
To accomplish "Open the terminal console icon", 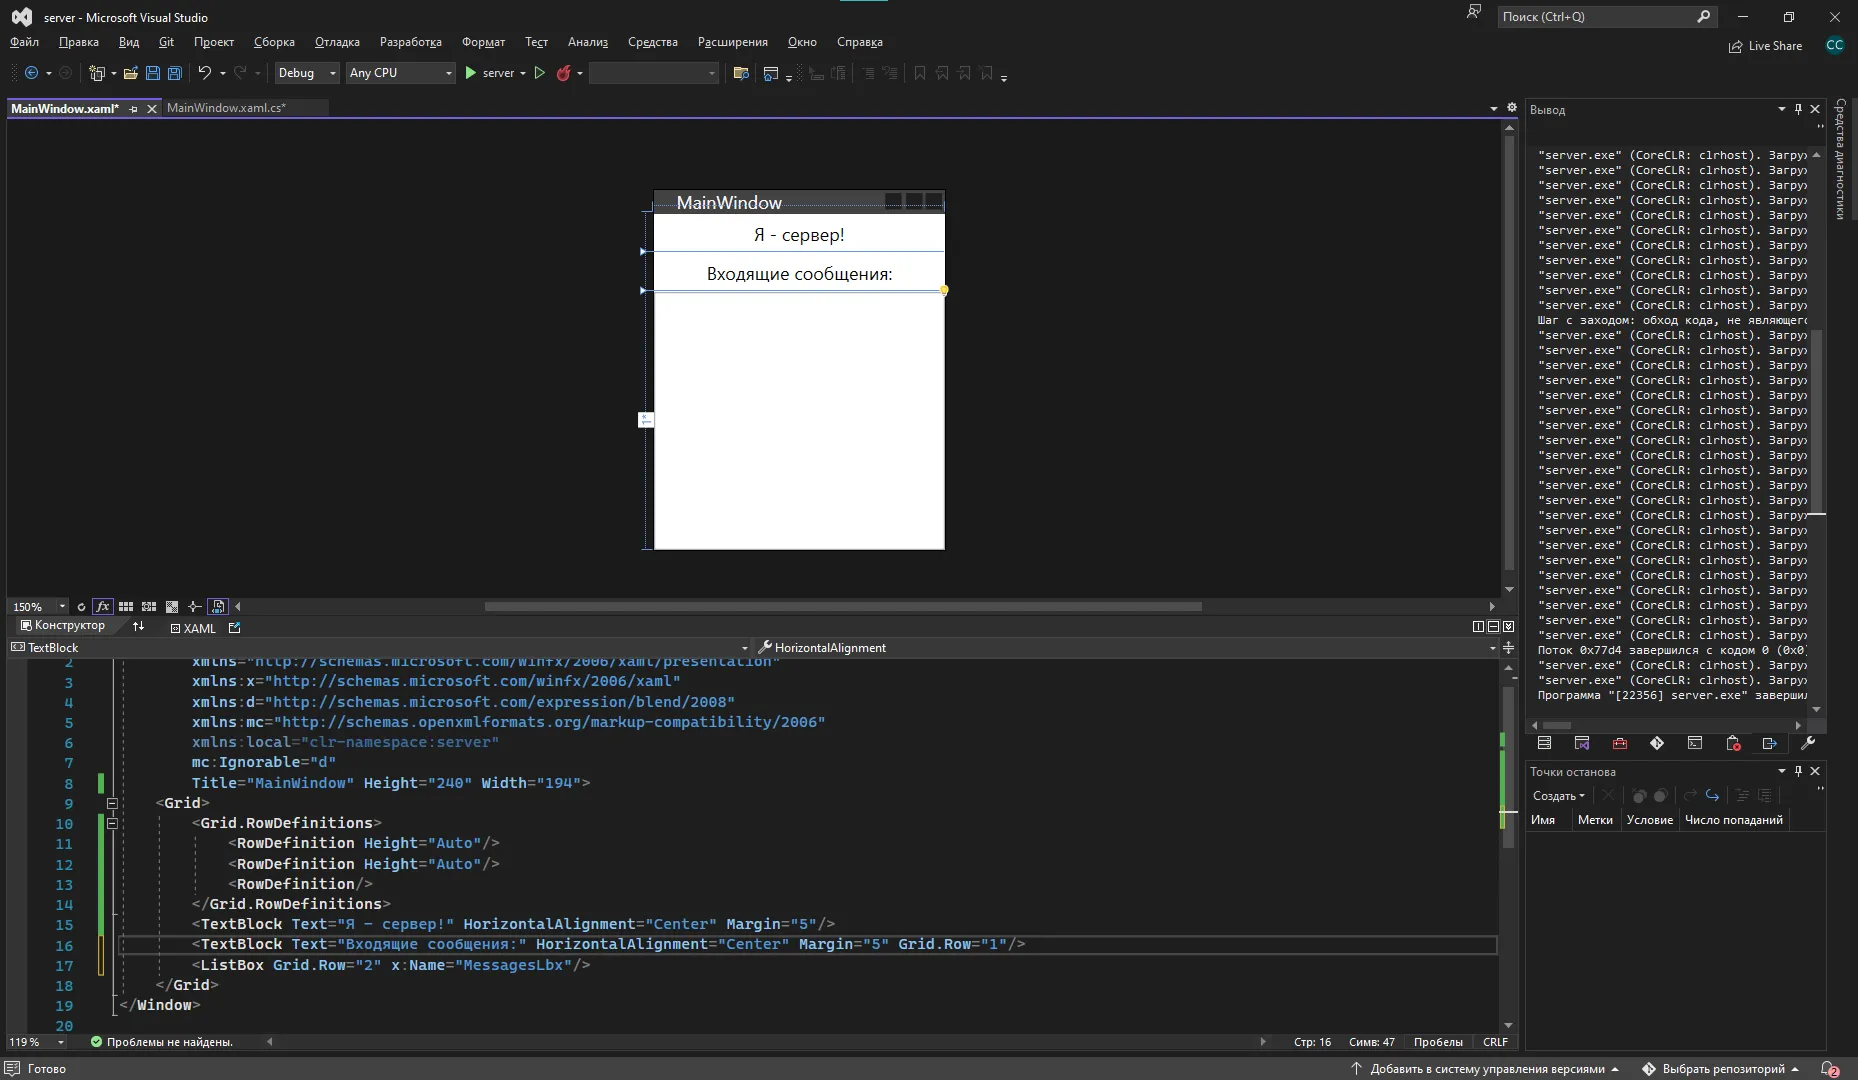I will 1695,743.
